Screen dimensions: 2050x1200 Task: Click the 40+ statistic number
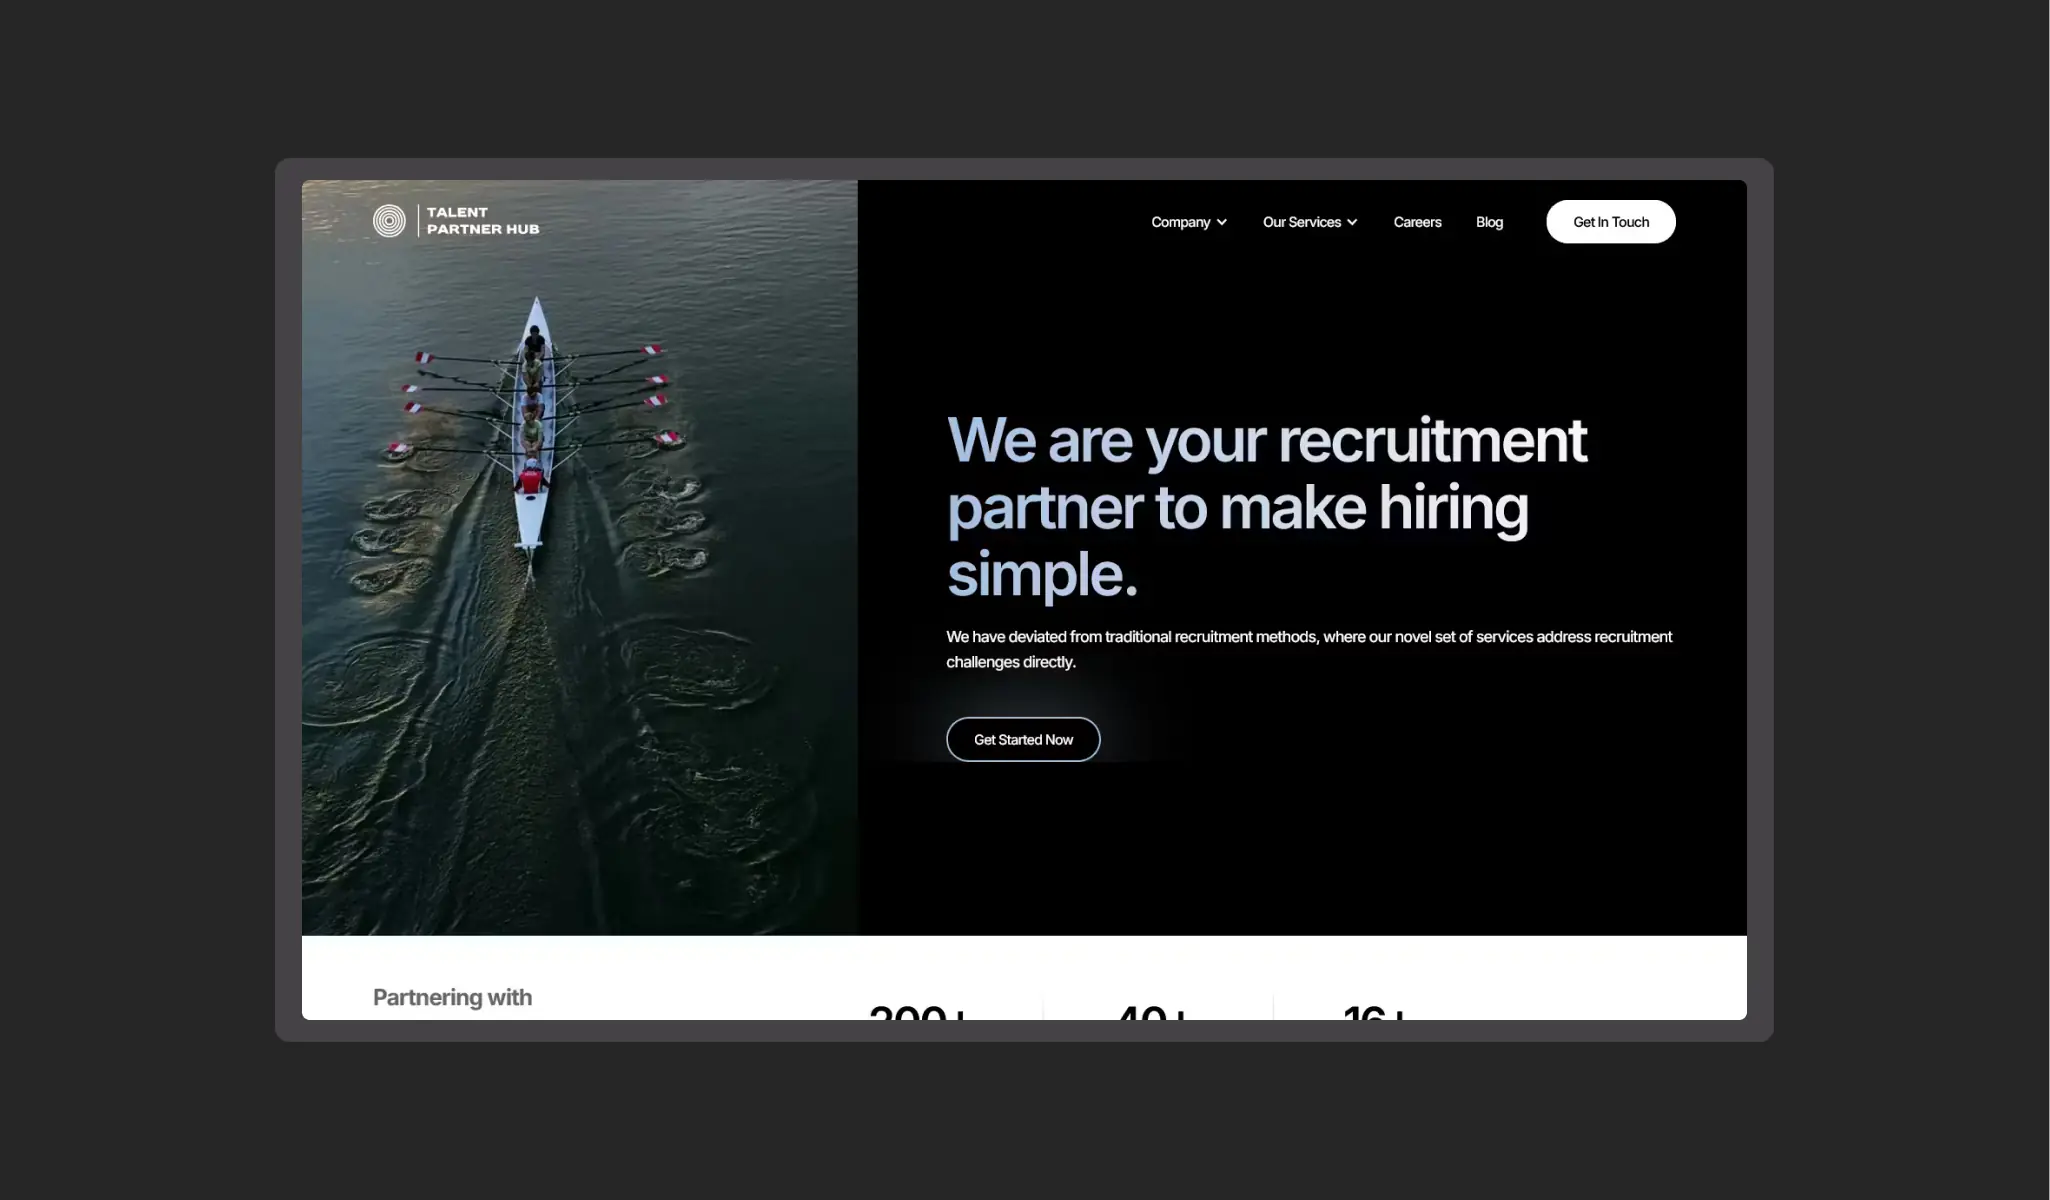(1152, 1012)
